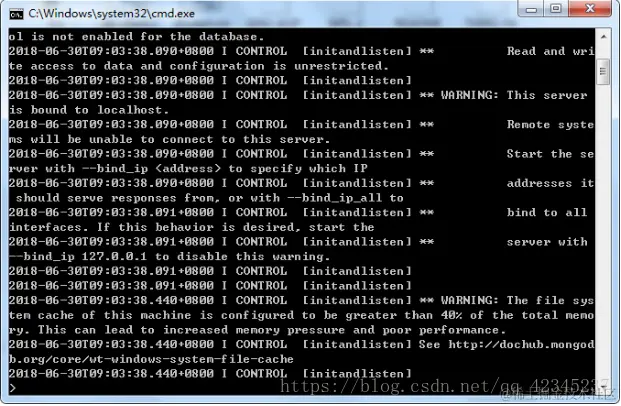This screenshot has height=406, width=621.
Task: Click the 'WARNING: The file sys' text
Action: (517, 300)
